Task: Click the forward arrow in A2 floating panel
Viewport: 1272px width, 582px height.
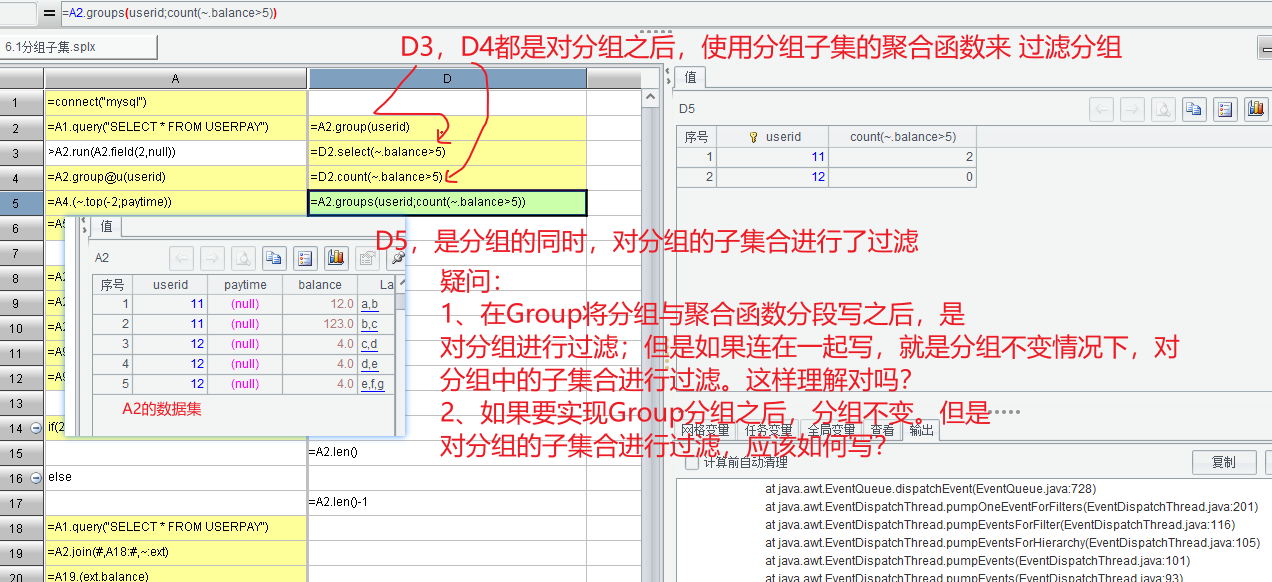Action: [212, 258]
